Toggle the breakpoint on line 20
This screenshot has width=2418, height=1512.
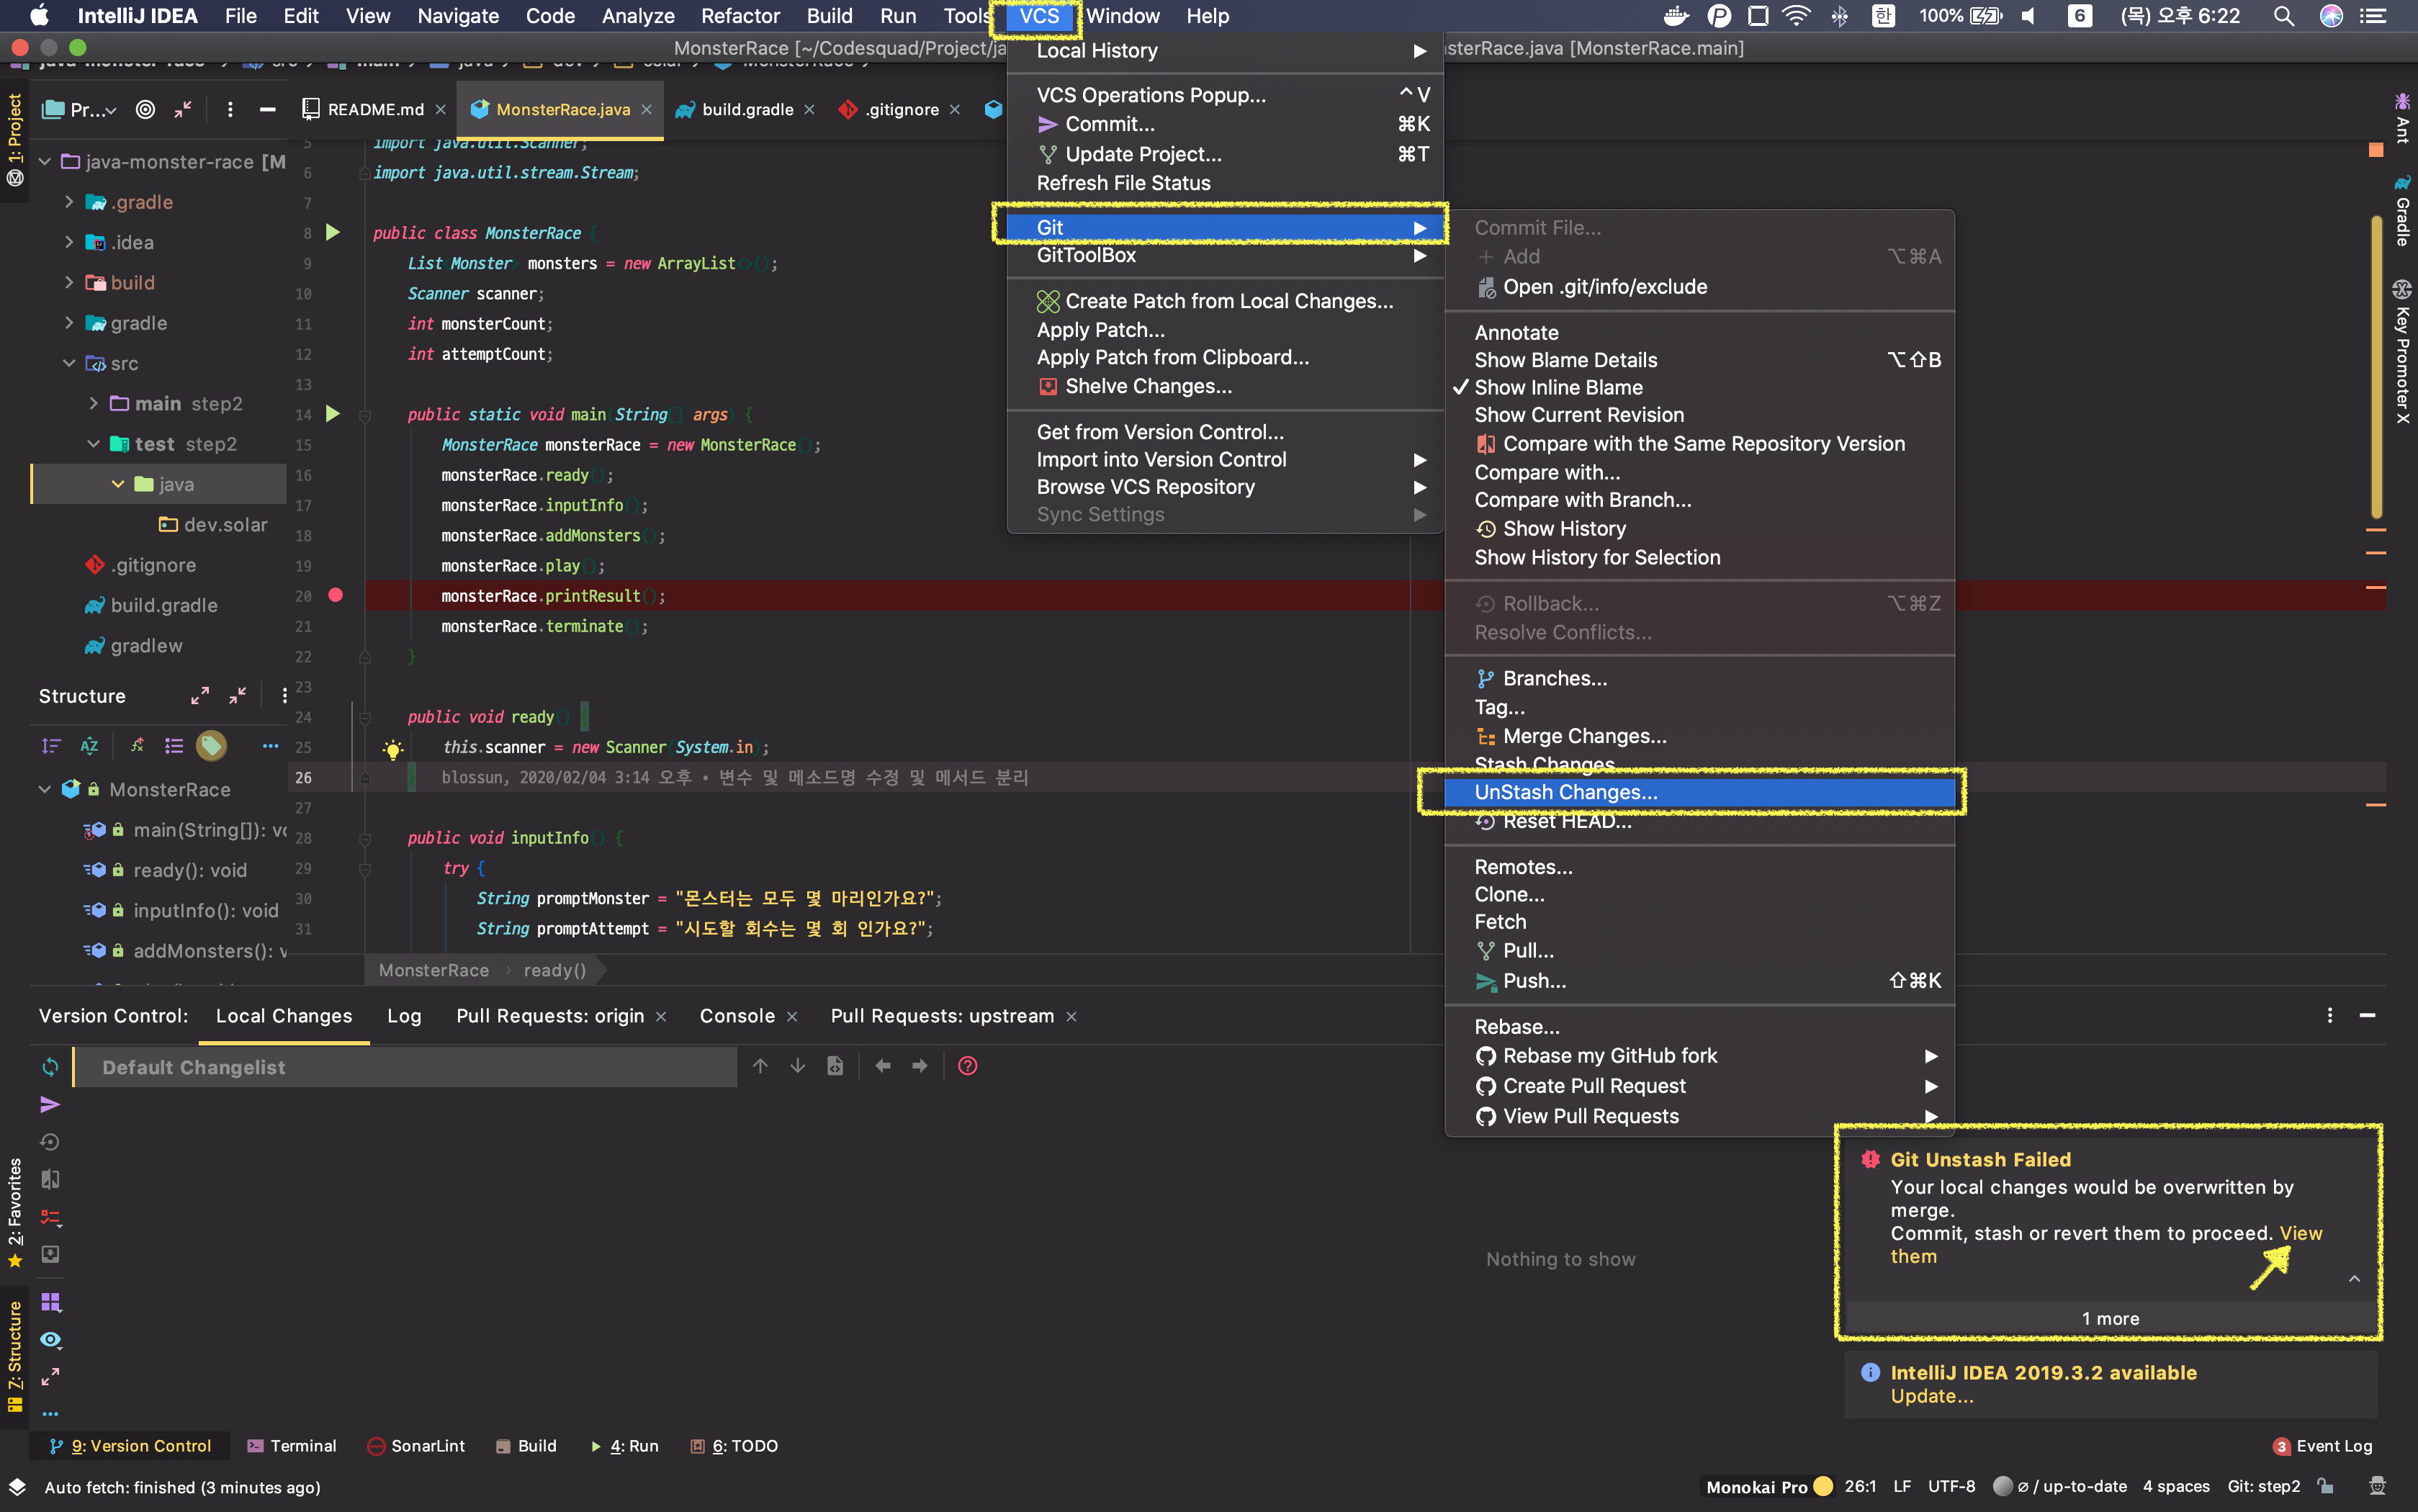(336, 595)
